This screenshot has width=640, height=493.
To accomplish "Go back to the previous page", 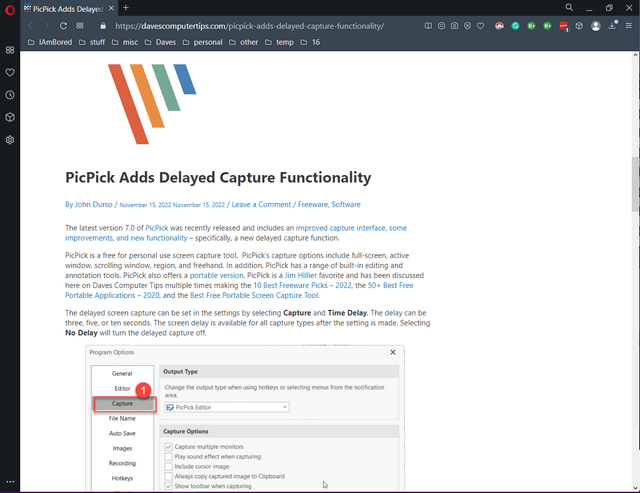I will (30, 26).
